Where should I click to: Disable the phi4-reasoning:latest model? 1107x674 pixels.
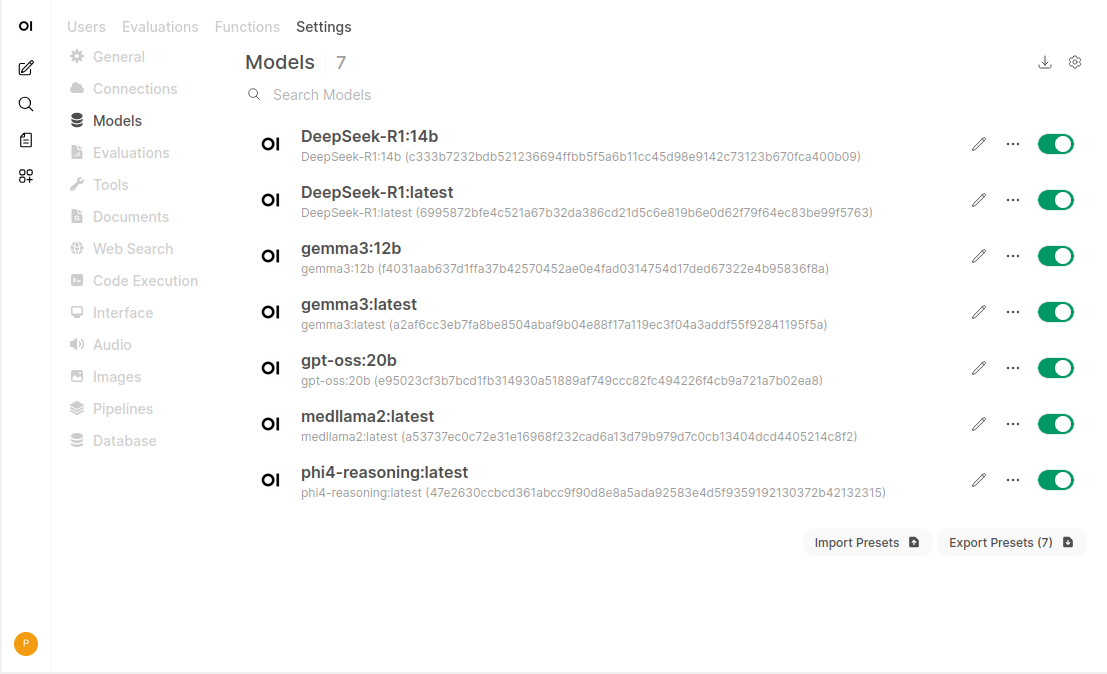[1055, 480]
